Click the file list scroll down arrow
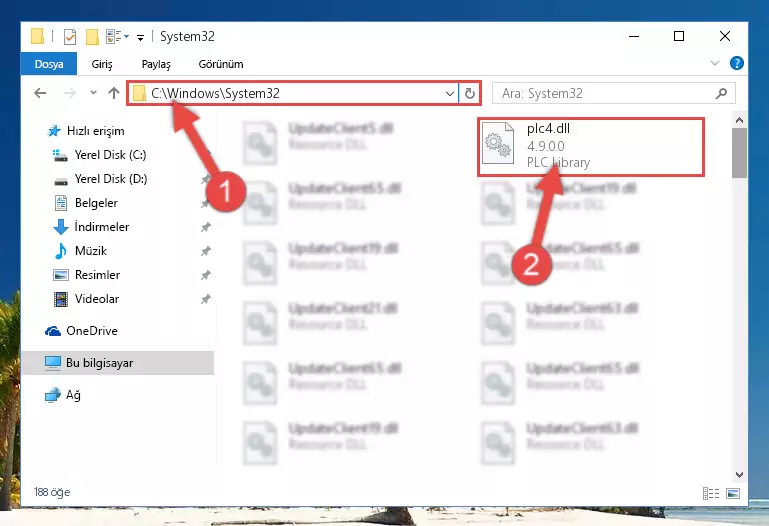Viewport: 769px width, 526px height. point(740,475)
